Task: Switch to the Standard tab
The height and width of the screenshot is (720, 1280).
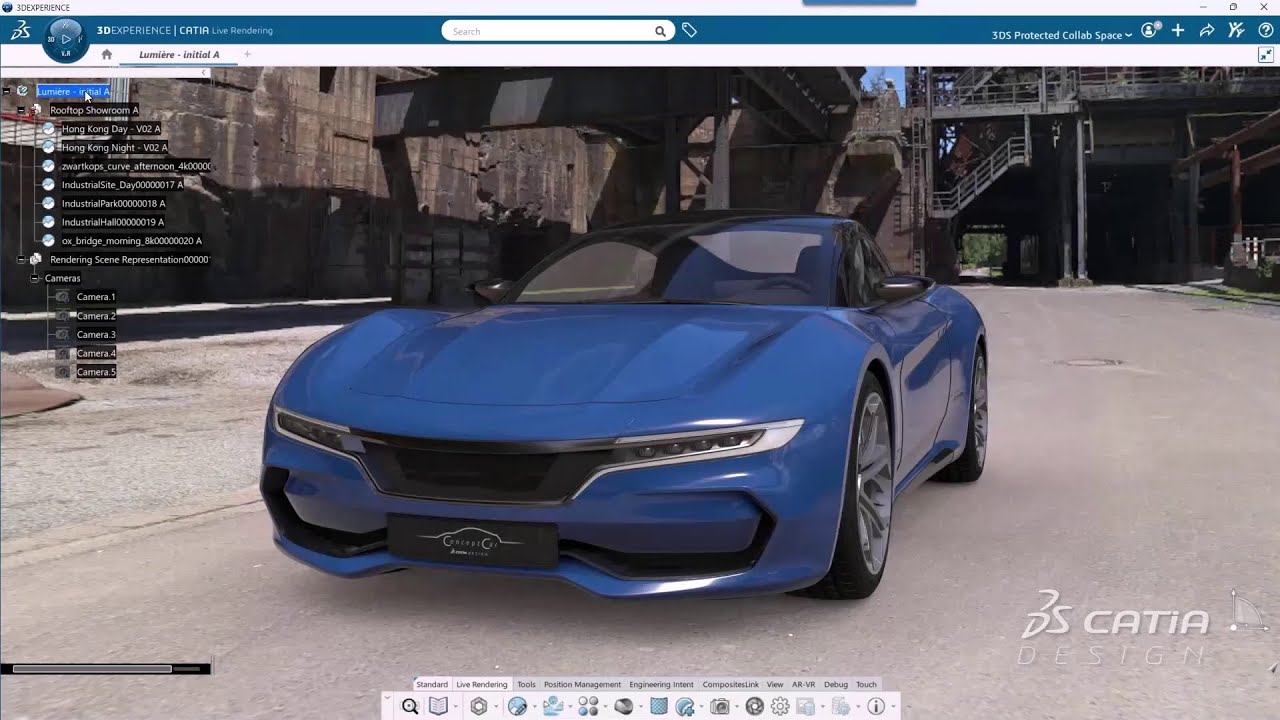Action: click(432, 685)
